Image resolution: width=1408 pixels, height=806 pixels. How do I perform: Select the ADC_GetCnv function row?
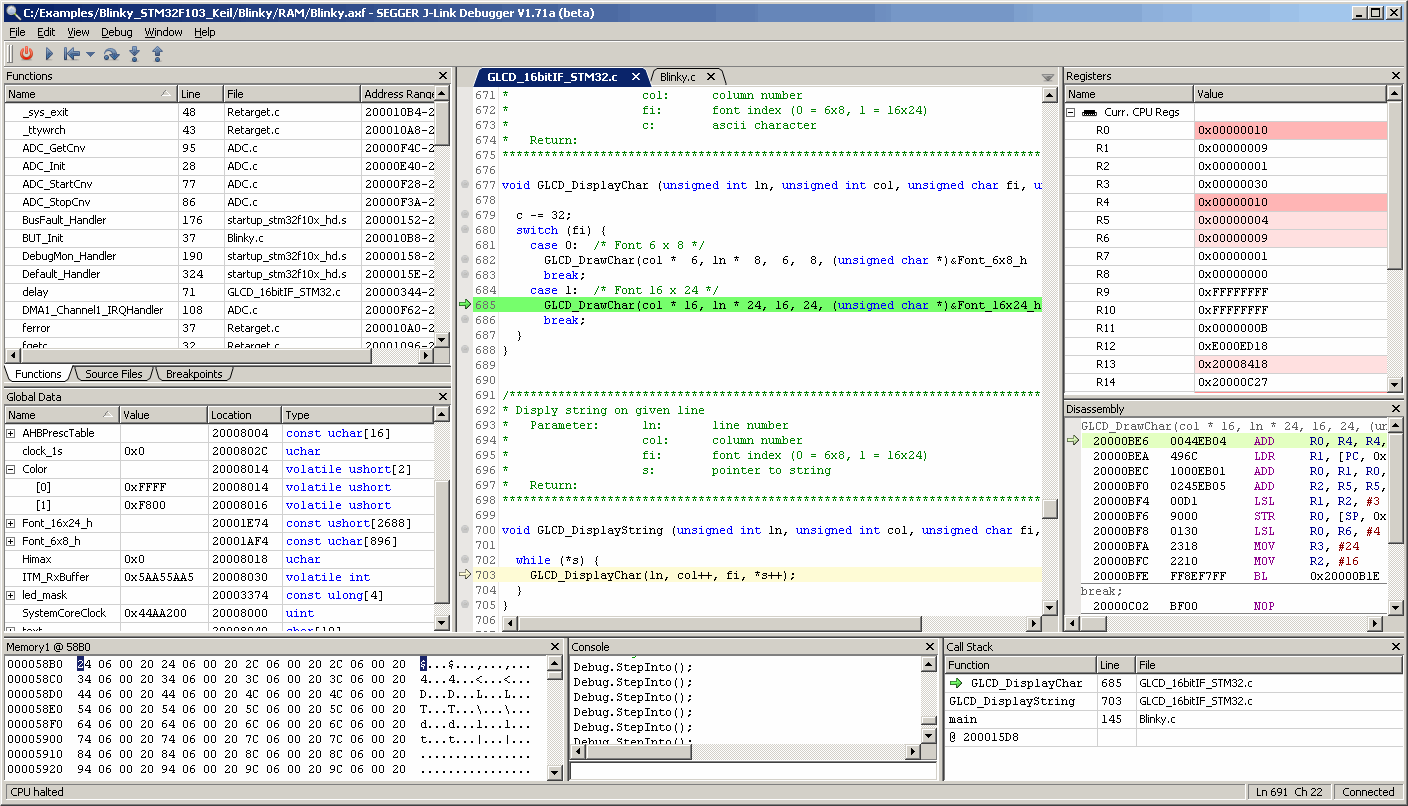tap(221, 148)
